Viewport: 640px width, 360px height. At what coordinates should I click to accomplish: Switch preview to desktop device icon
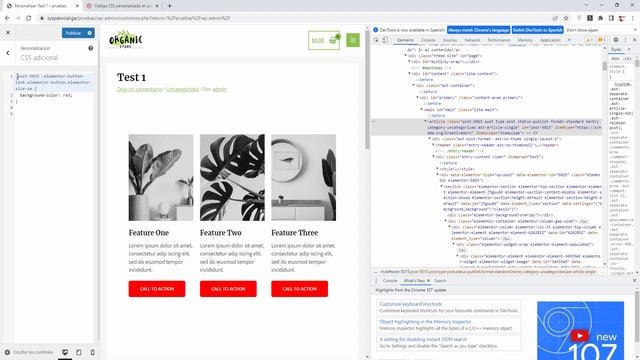[65, 352]
